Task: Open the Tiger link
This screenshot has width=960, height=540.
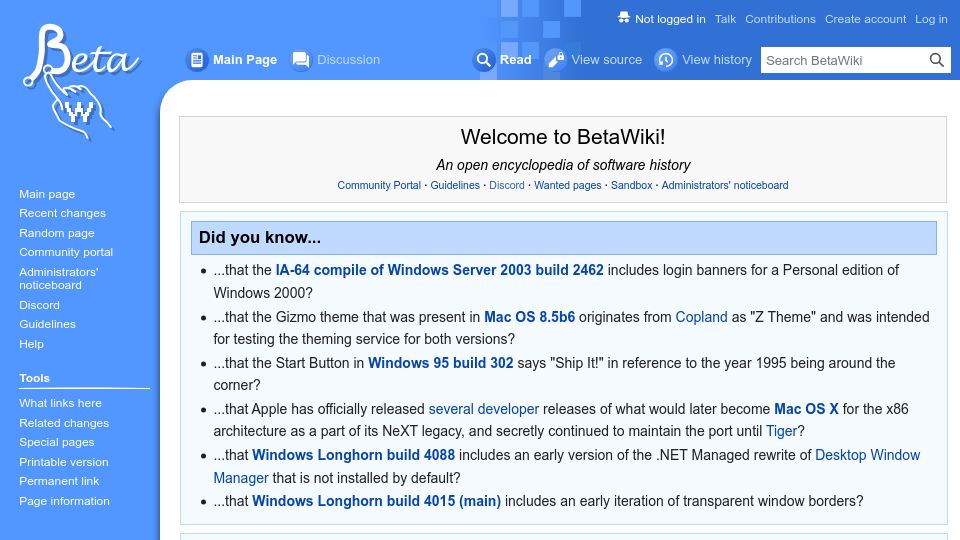Action: coord(781,431)
